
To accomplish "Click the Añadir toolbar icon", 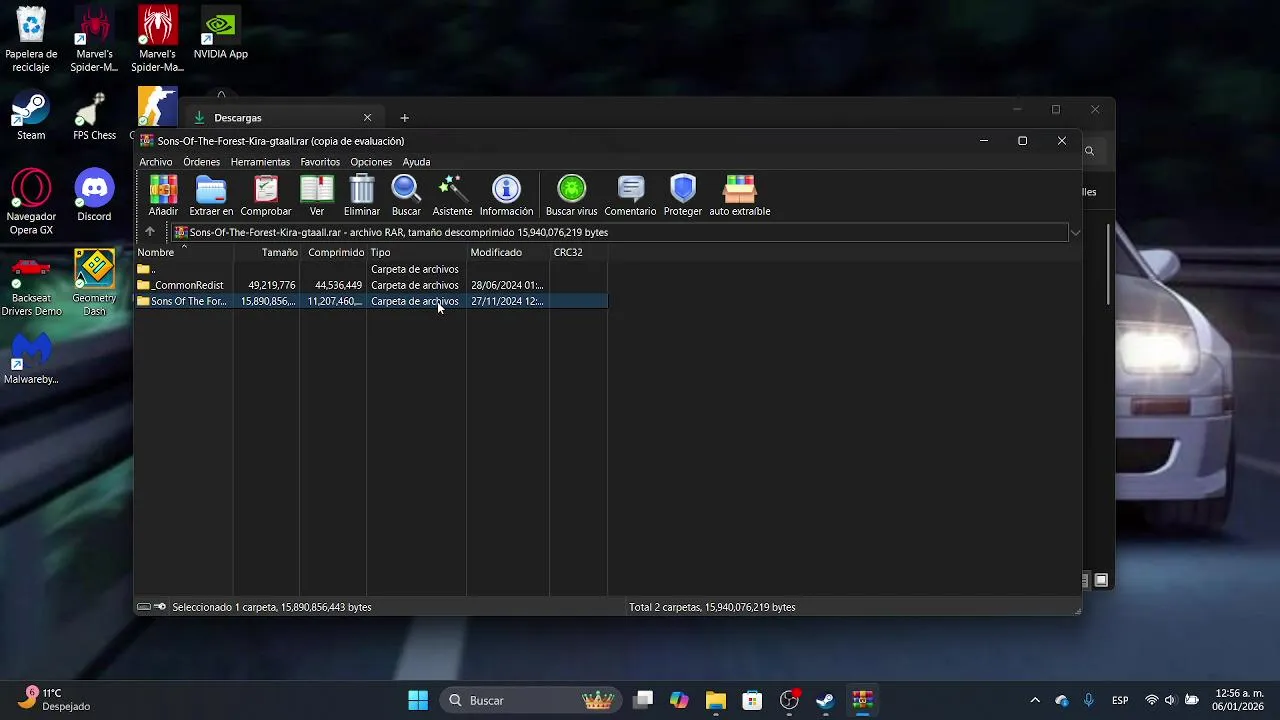I will pyautogui.click(x=163, y=196).
